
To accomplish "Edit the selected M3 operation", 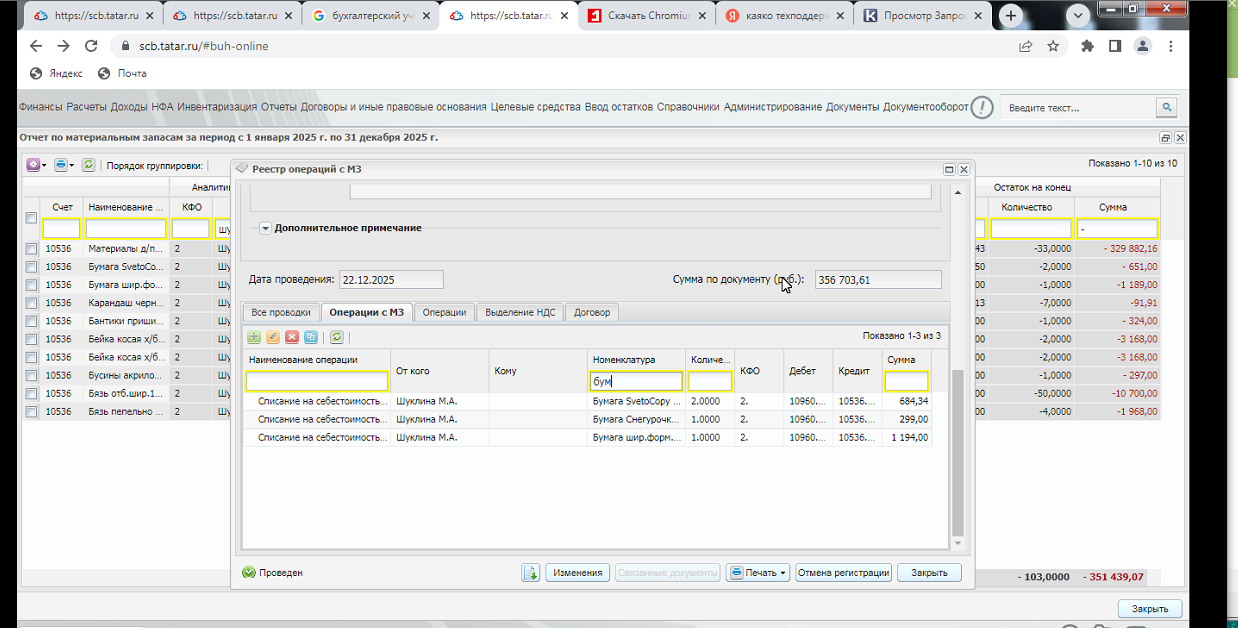I will point(273,337).
